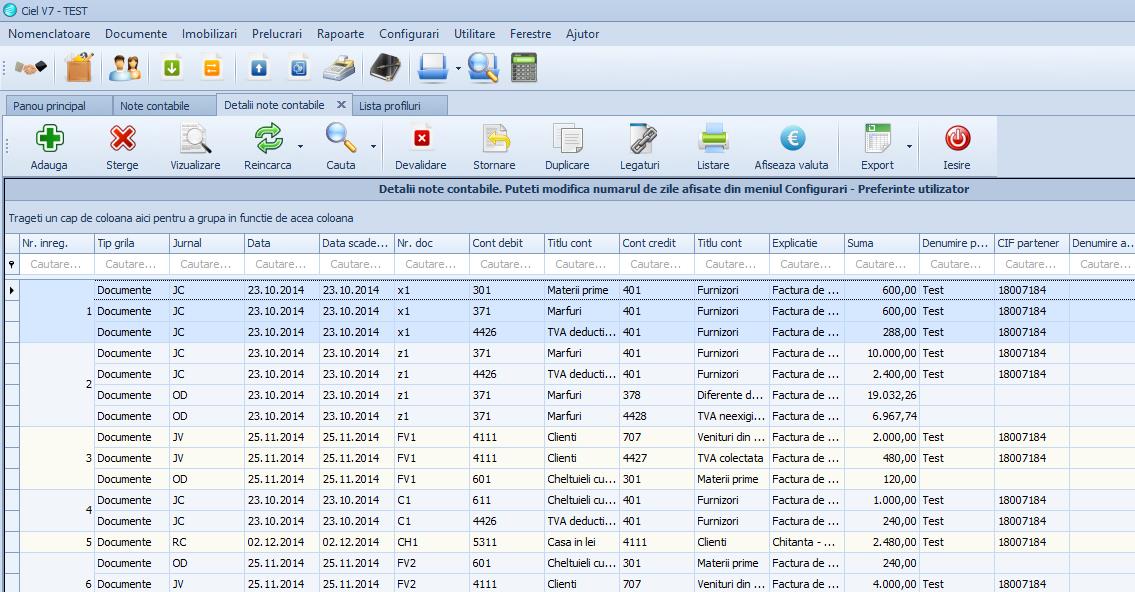
Task: Open the handshake partners icon
Action: [x=31, y=68]
